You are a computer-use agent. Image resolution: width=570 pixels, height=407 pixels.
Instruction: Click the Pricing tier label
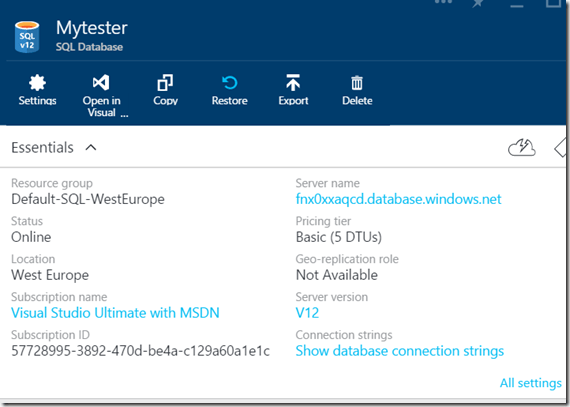pos(323,221)
